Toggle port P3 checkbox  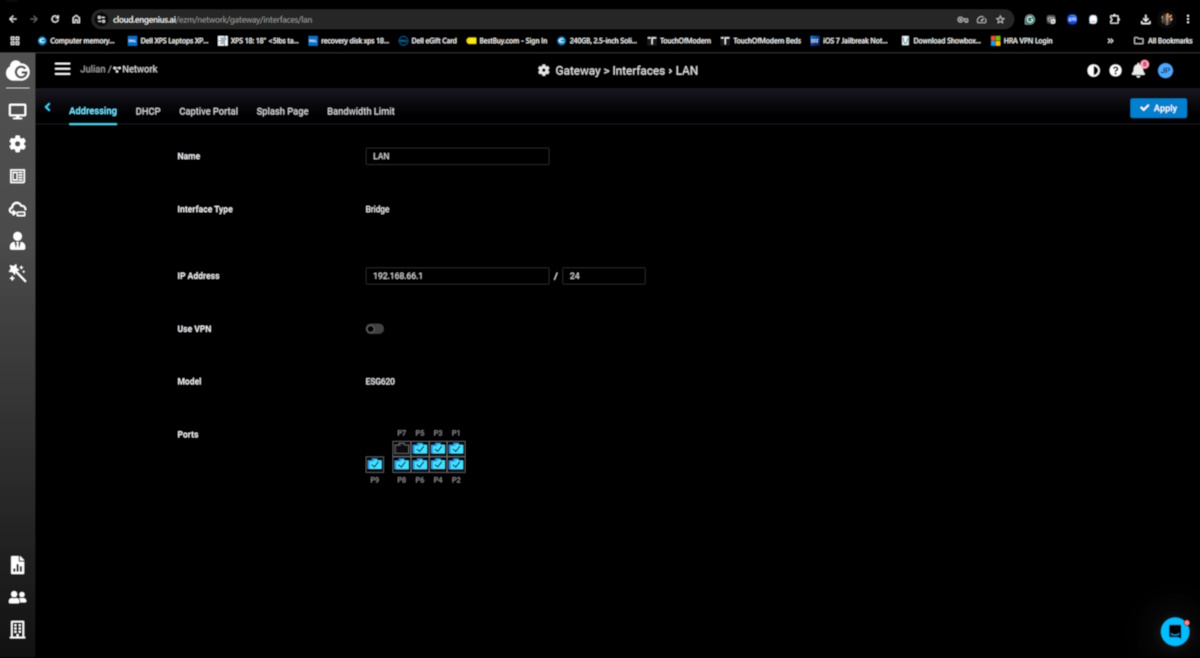438,449
